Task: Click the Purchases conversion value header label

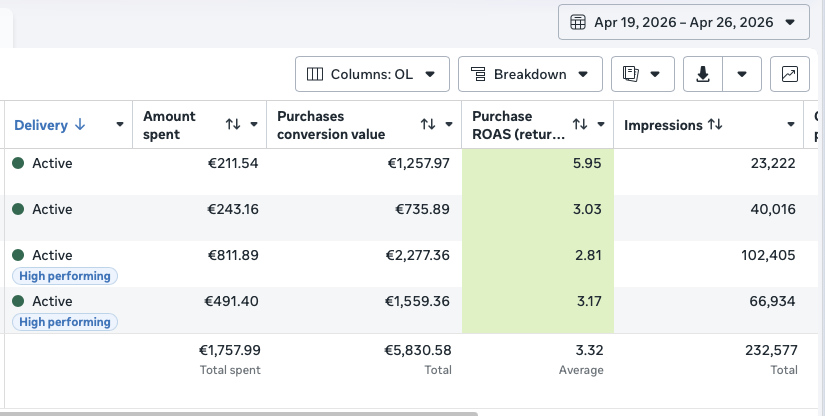Action: (x=331, y=125)
